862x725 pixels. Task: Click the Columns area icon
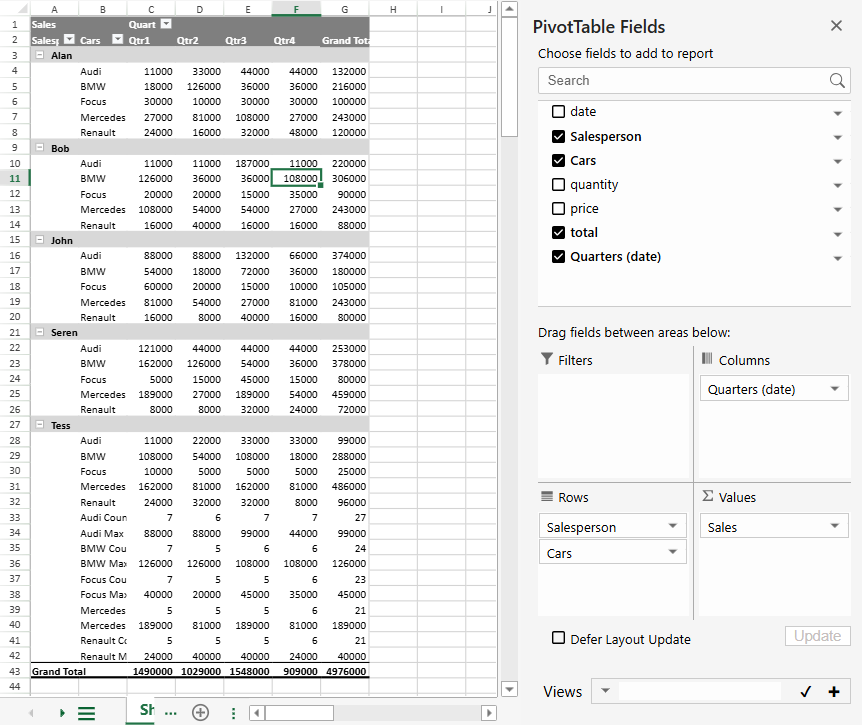point(707,359)
